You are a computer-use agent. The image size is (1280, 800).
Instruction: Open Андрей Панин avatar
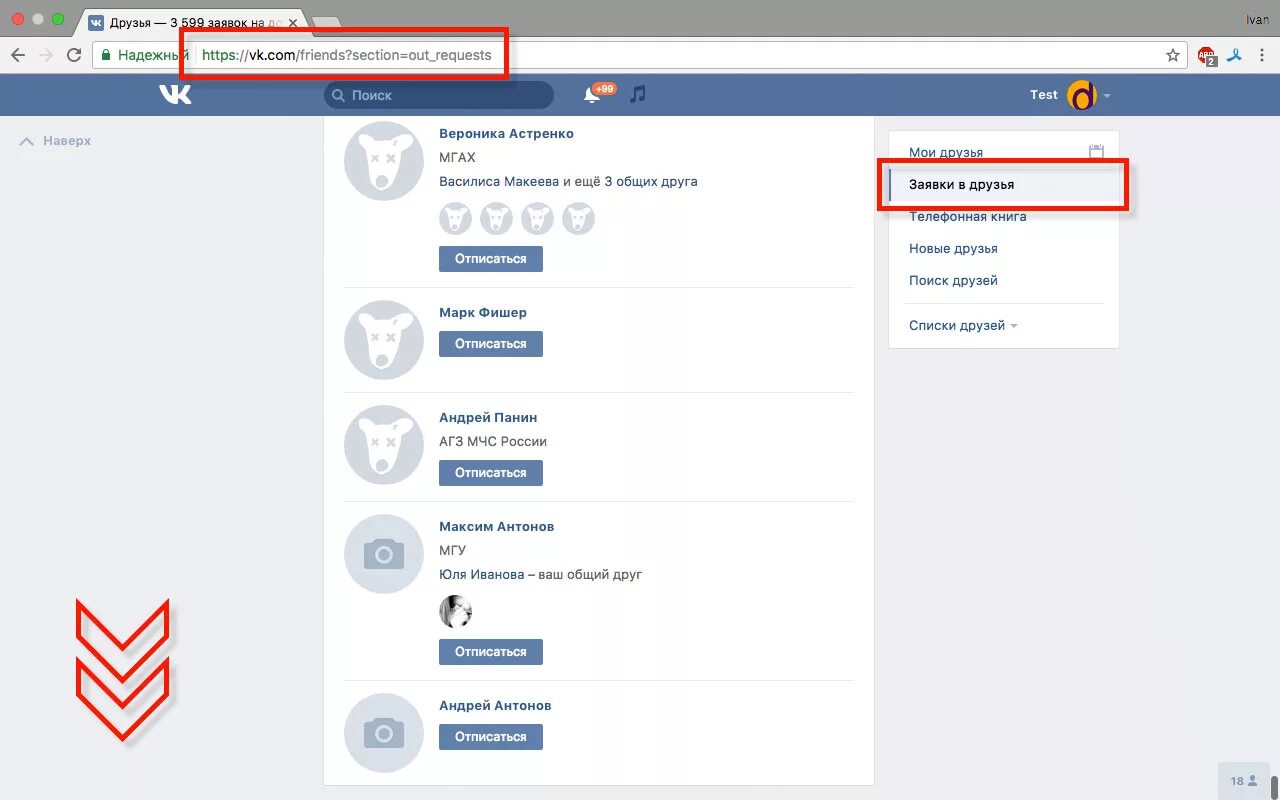coord(384,445)
